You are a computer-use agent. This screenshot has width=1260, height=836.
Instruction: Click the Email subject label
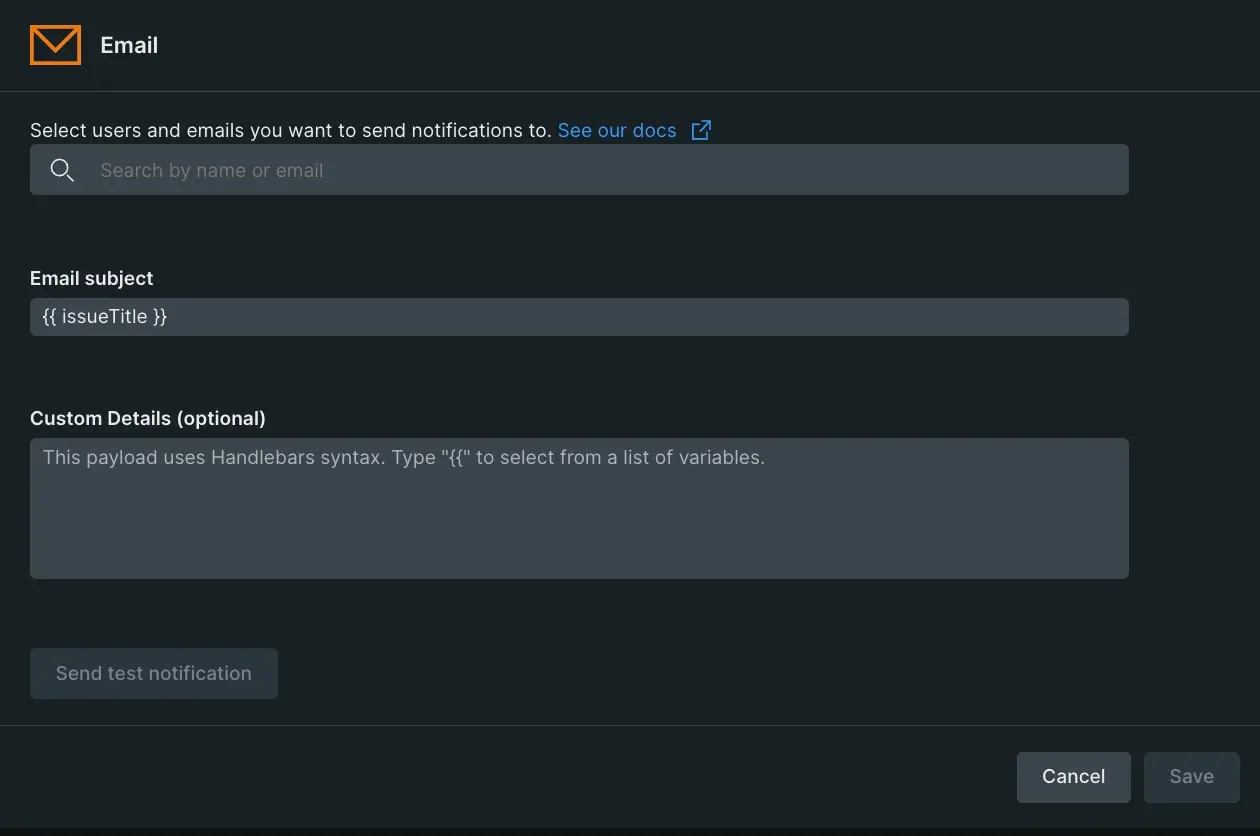(x=92, y=278)
